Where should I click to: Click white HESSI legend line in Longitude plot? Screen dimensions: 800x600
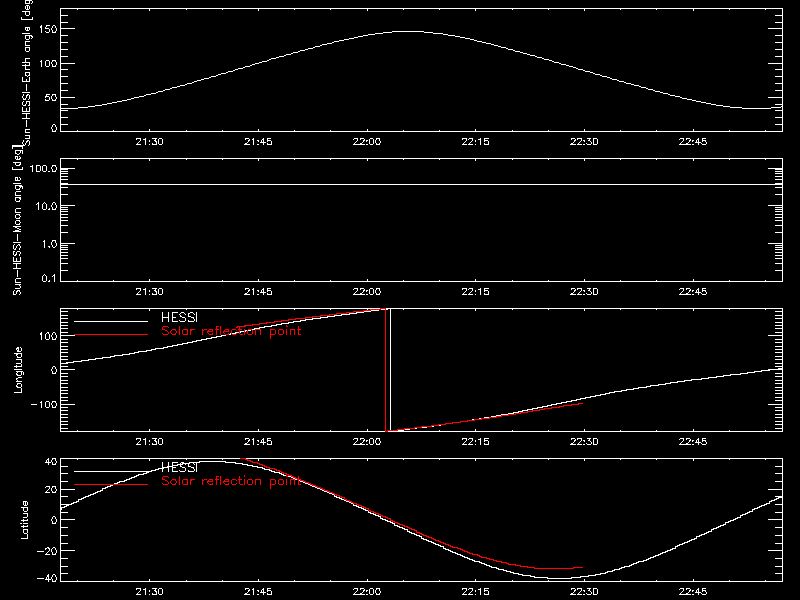(x=111, y=321)
